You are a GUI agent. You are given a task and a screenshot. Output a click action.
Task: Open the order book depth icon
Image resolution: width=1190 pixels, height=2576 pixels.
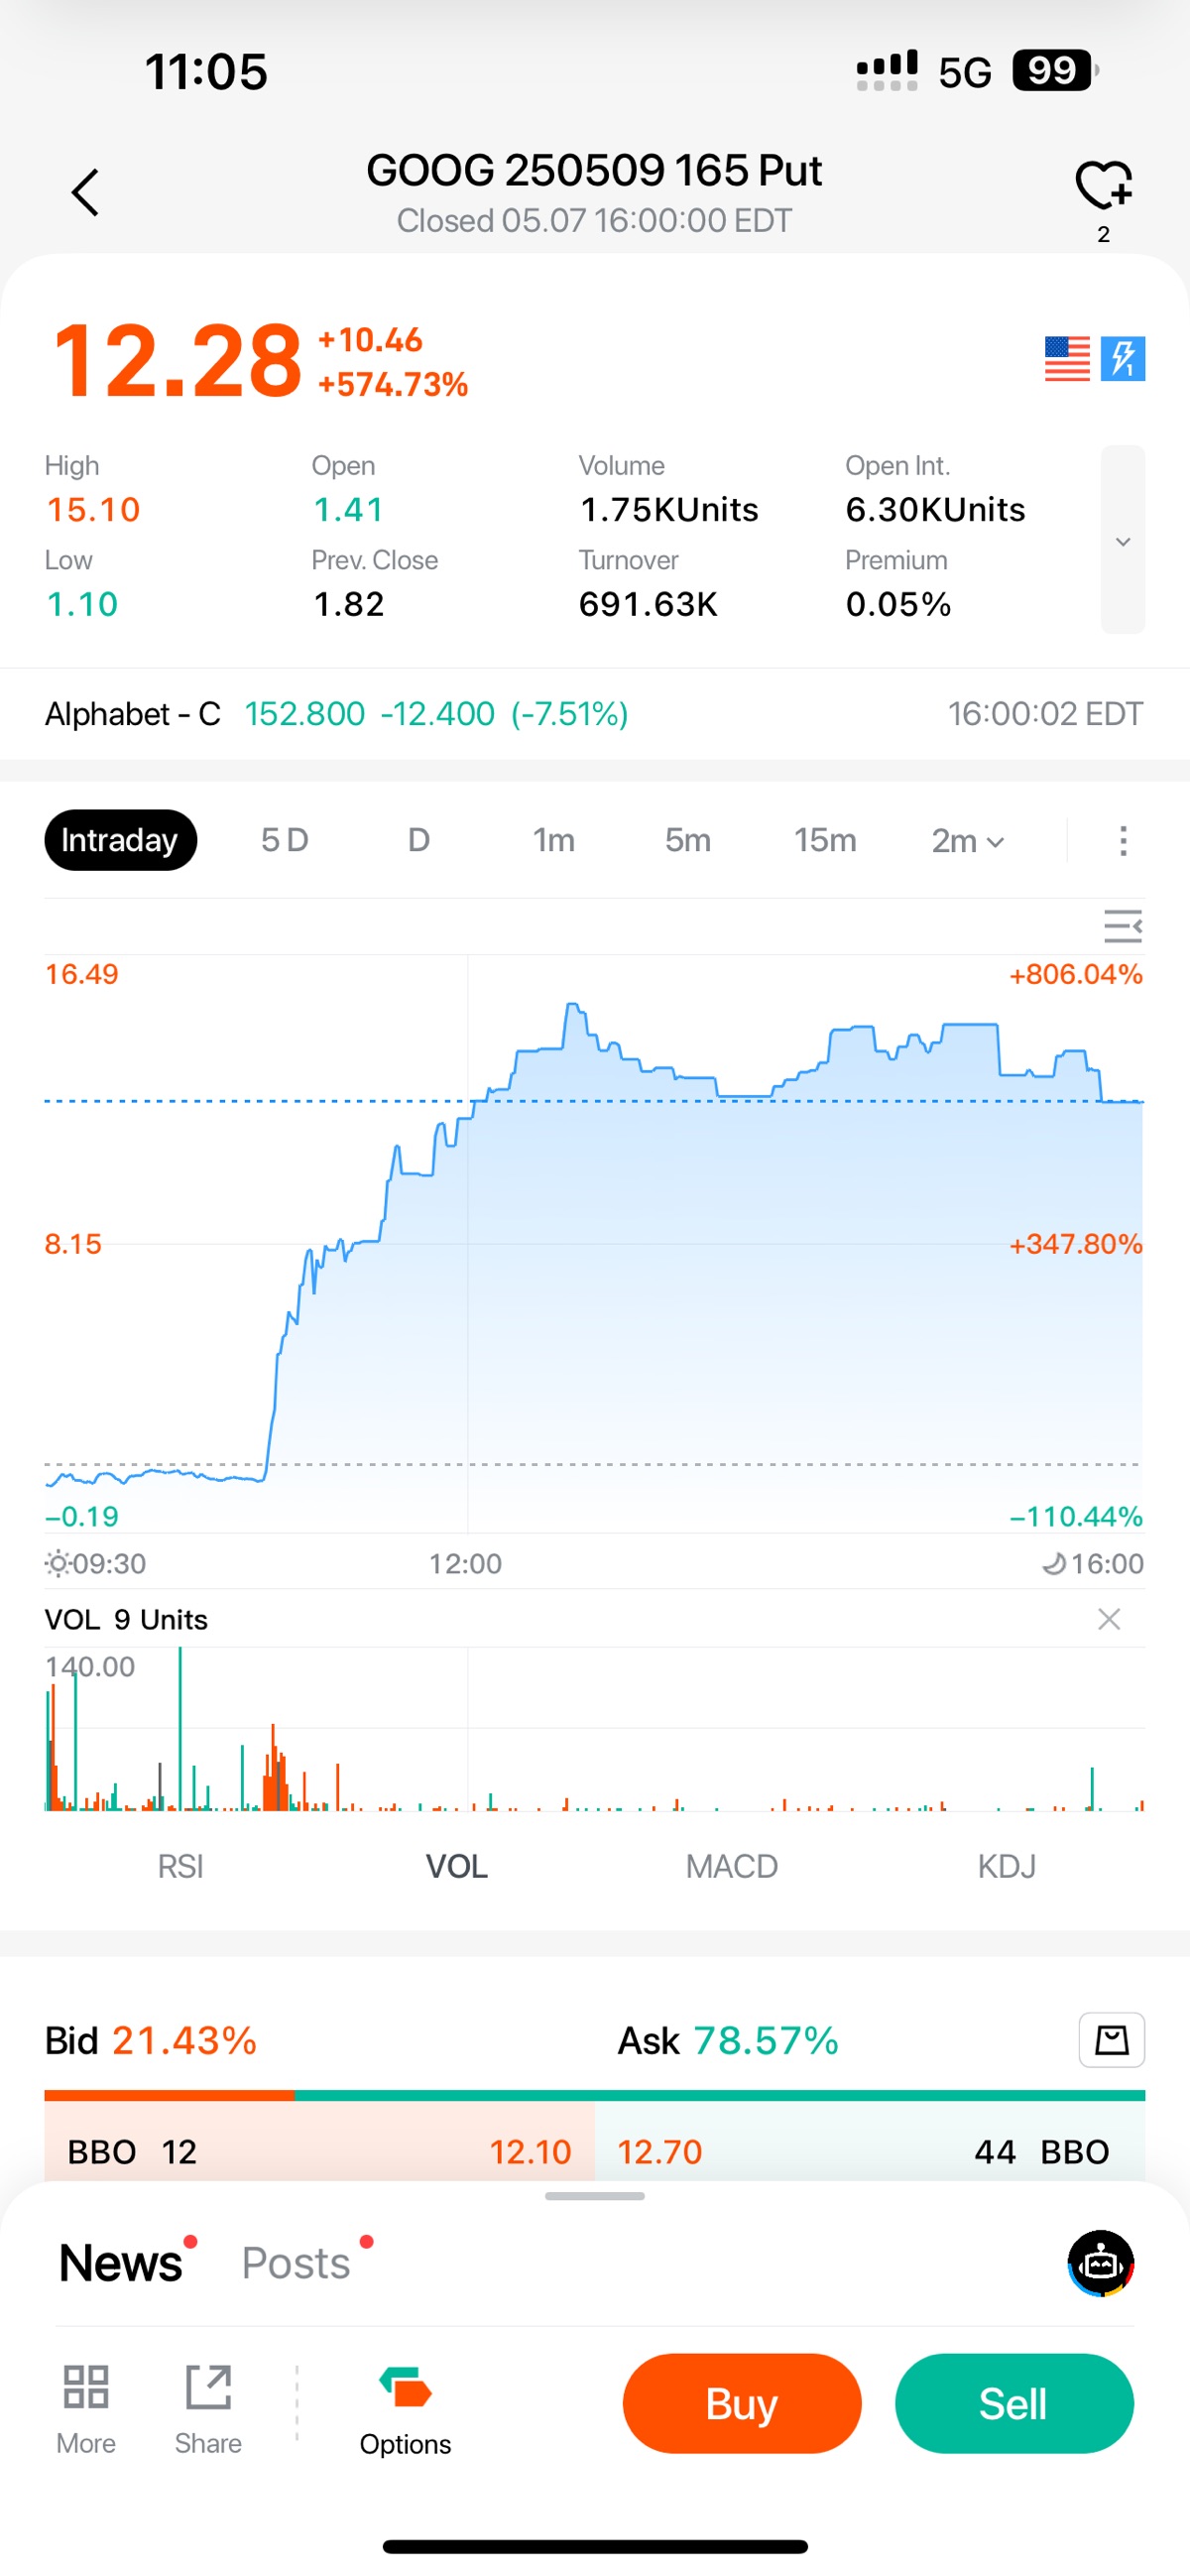(x=1111, y=2039)
